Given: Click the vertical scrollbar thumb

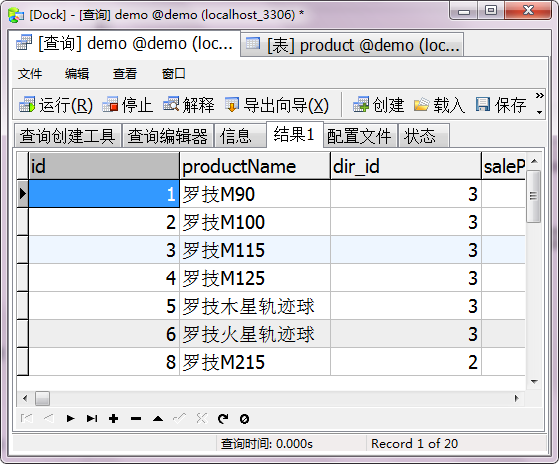Looking at the screenshot, I should (534, 196).
